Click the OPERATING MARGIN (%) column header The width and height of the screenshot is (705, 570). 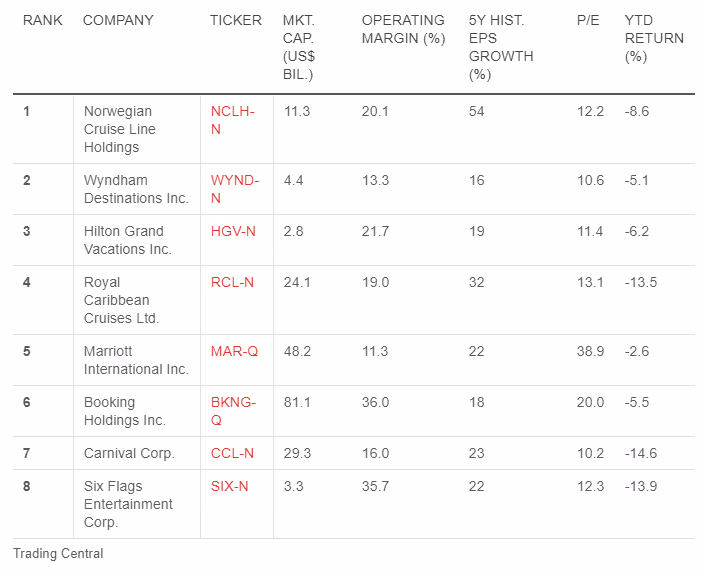tap(403, 29)
